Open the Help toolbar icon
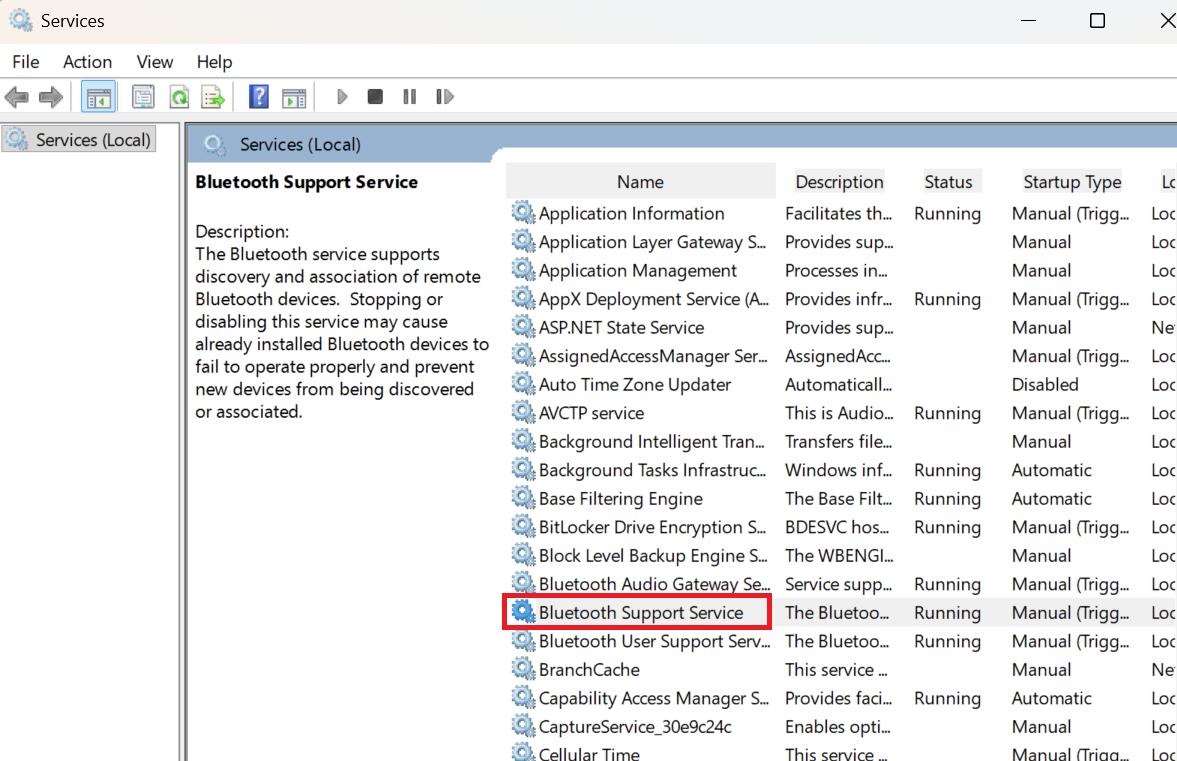1177x761 pixels. click(258, 97)
